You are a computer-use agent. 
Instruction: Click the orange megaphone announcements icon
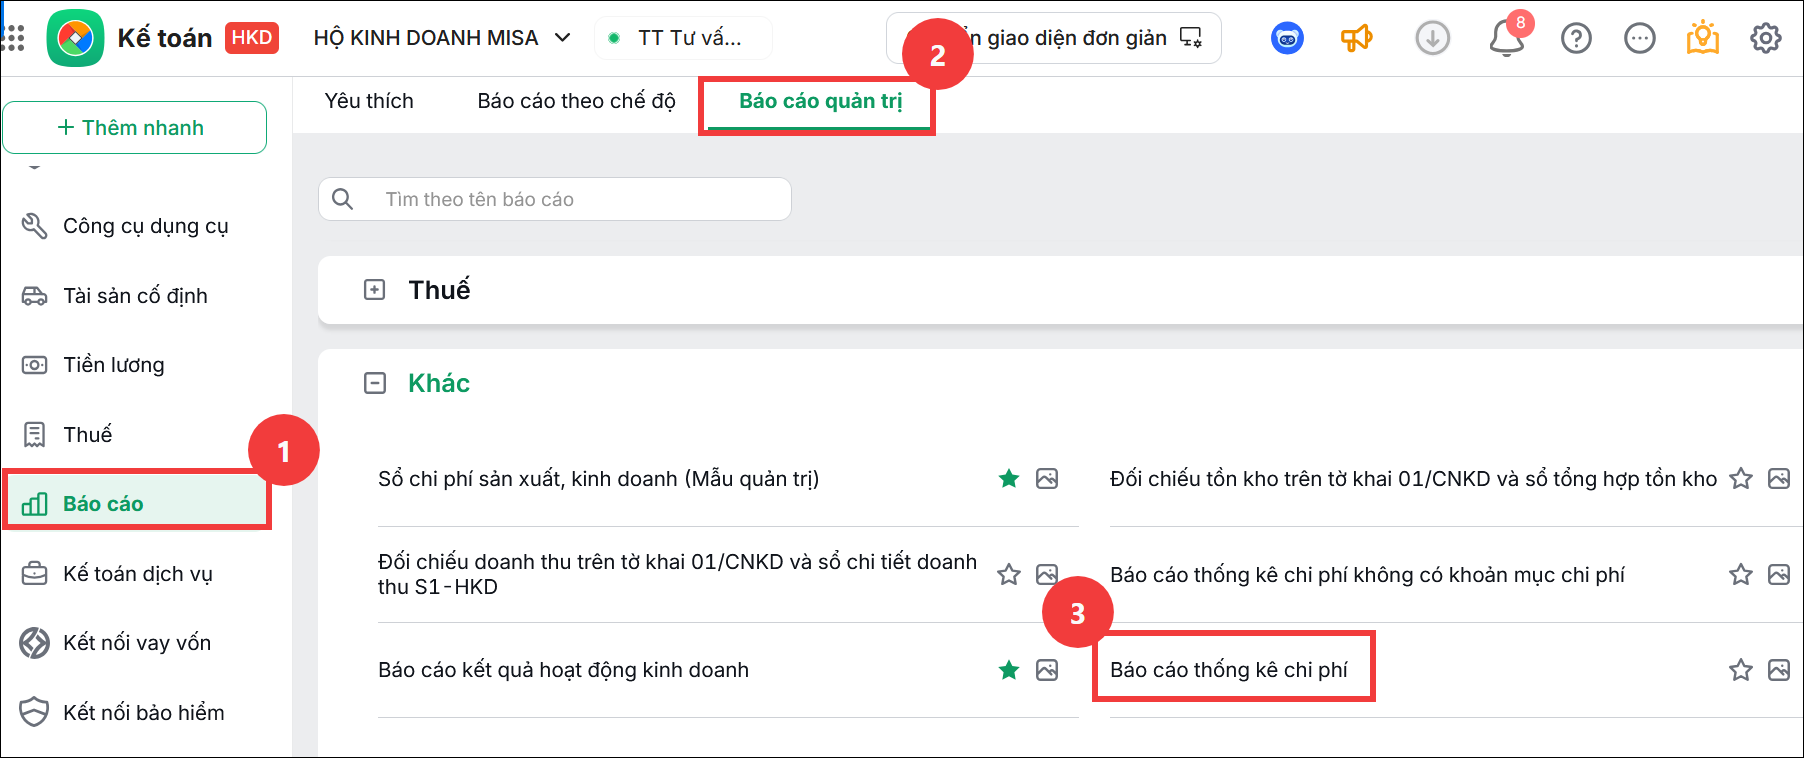[x=1356, y=39]
